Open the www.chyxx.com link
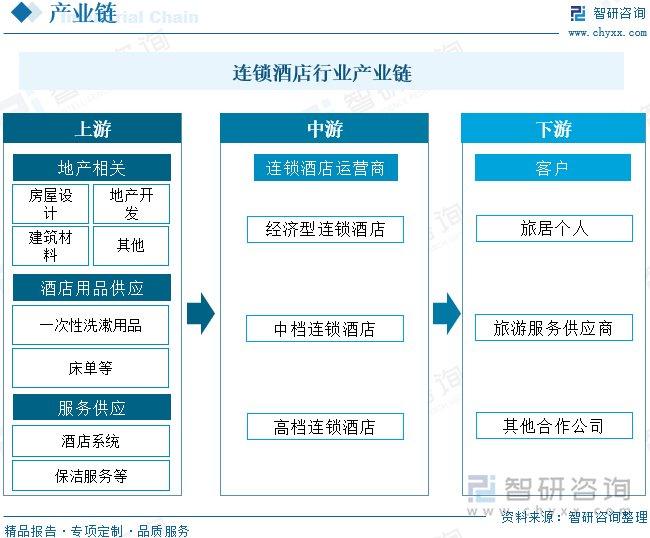650x538 pixels. pos(607,33)
